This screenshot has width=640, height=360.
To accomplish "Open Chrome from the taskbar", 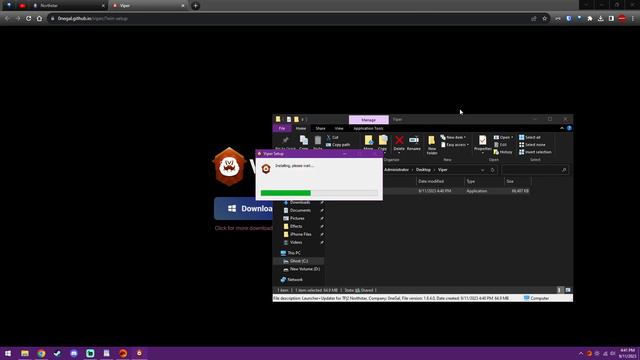I will coord(41,353).
